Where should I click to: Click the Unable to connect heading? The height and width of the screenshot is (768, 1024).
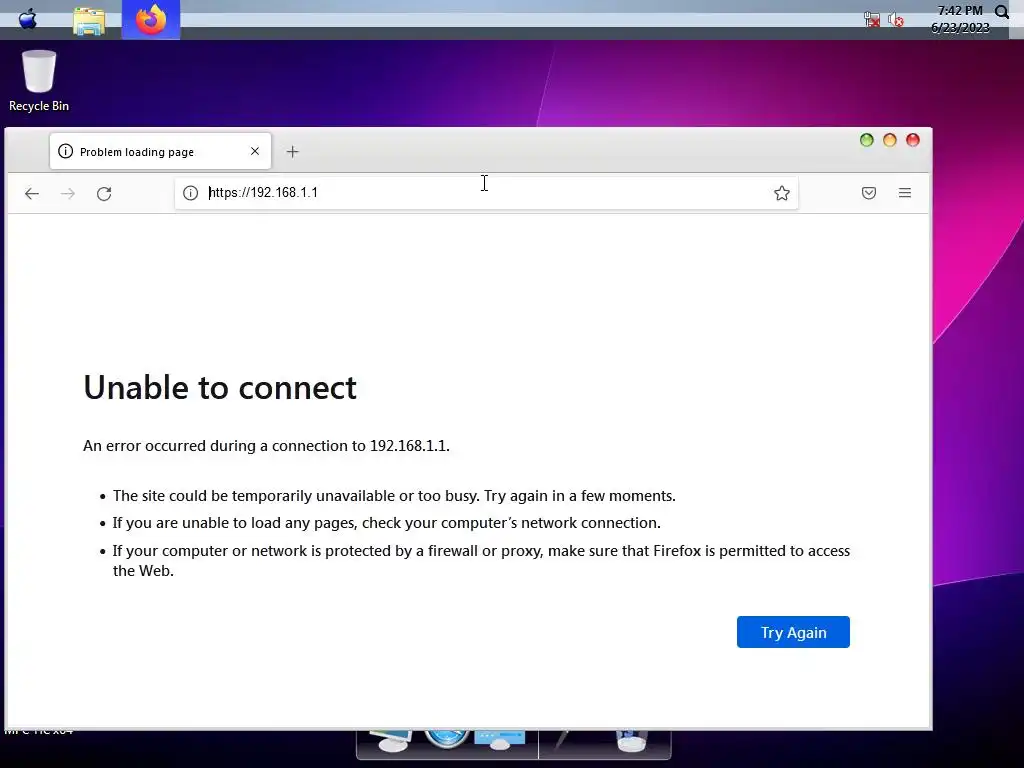pos(220,387)
